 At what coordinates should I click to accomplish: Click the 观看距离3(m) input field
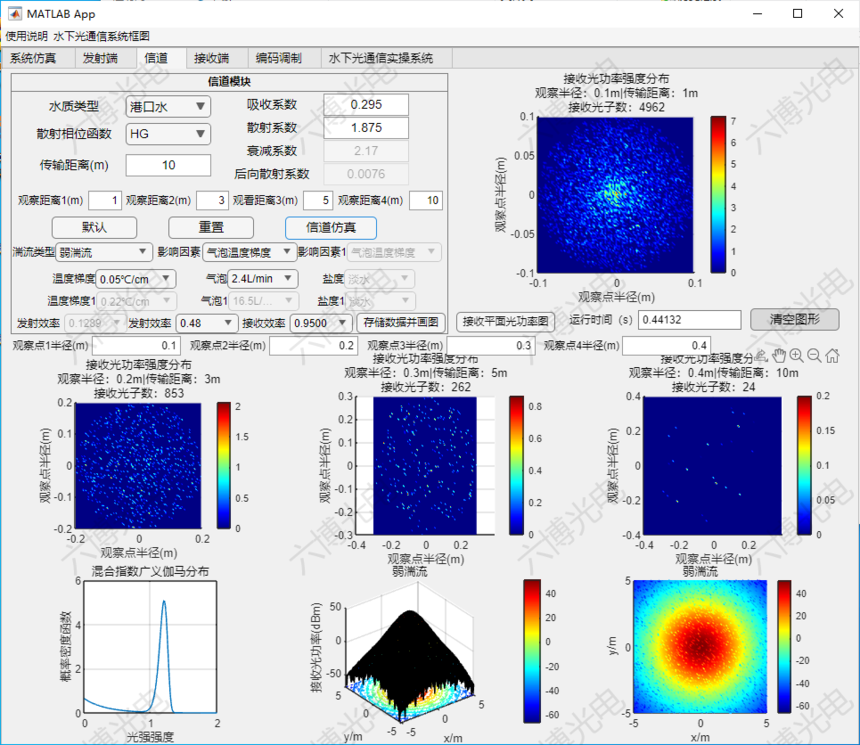tap(318, 200)
